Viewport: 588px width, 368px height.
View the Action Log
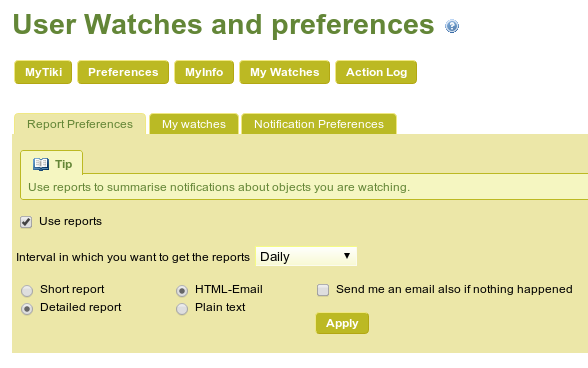coord(376,72)
